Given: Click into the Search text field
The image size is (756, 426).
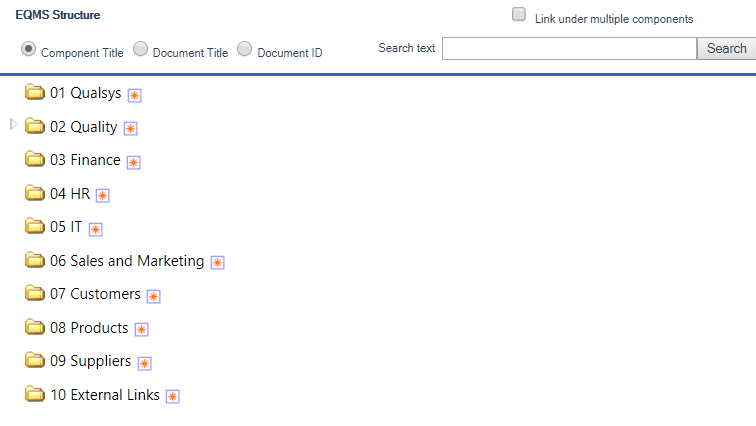Looking at the screenshot, I should [569, 49].
